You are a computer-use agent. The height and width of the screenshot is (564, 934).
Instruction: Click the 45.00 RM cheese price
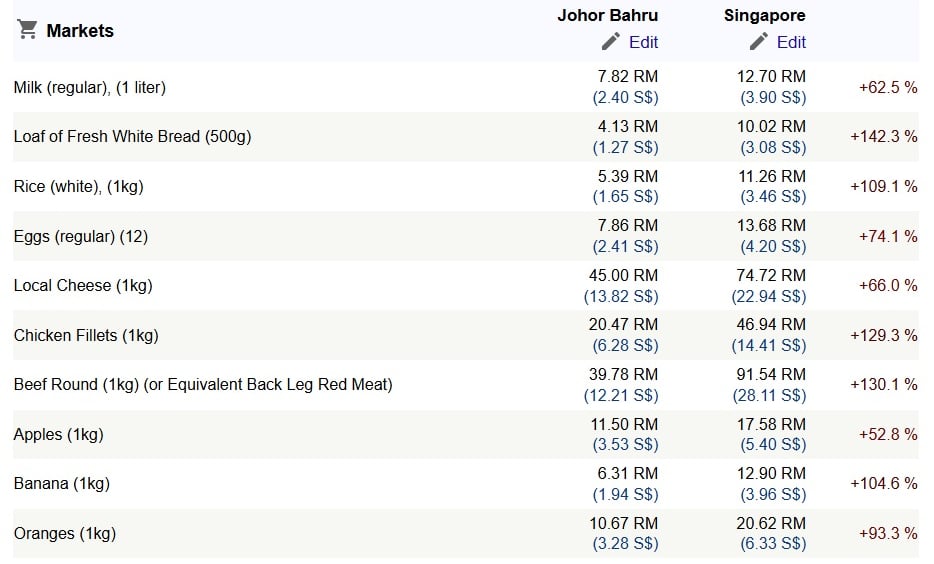tap(623, 276)
